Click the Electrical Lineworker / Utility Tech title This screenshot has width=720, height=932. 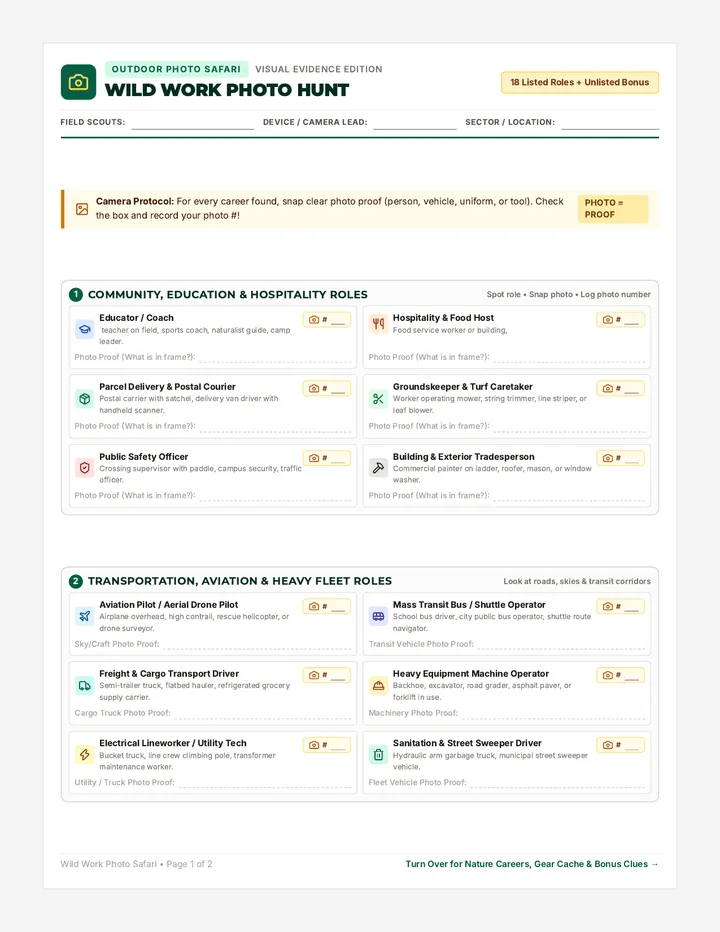click(x=173, y=743)
